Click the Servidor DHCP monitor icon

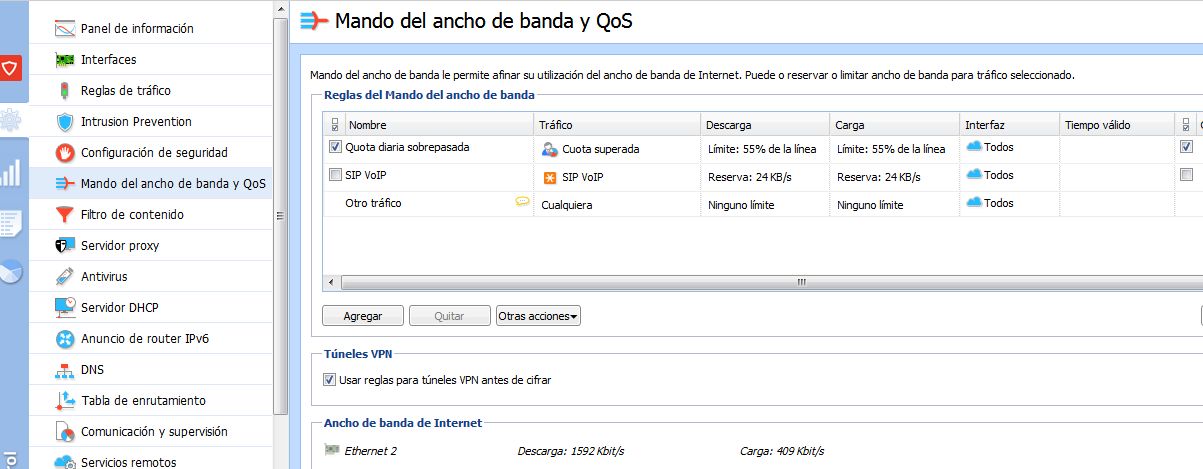pos(65,308)
